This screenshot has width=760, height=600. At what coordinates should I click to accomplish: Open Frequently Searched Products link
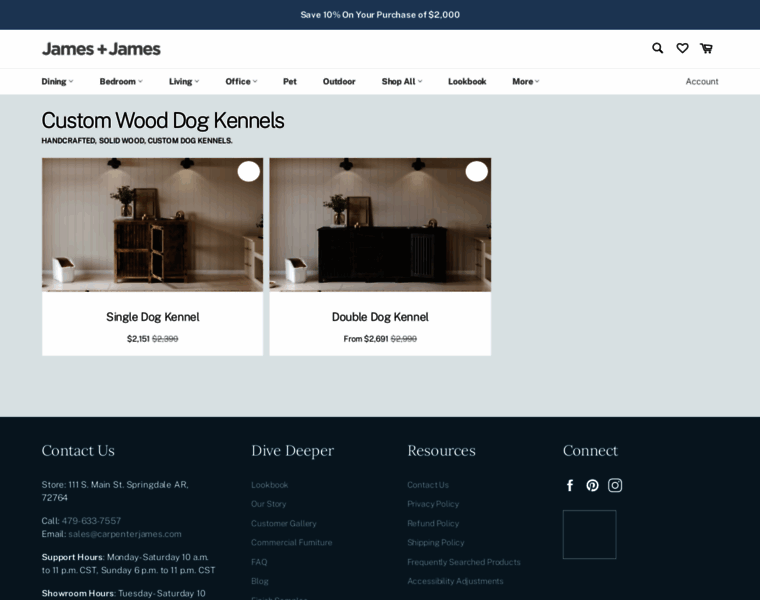(464, 562)
